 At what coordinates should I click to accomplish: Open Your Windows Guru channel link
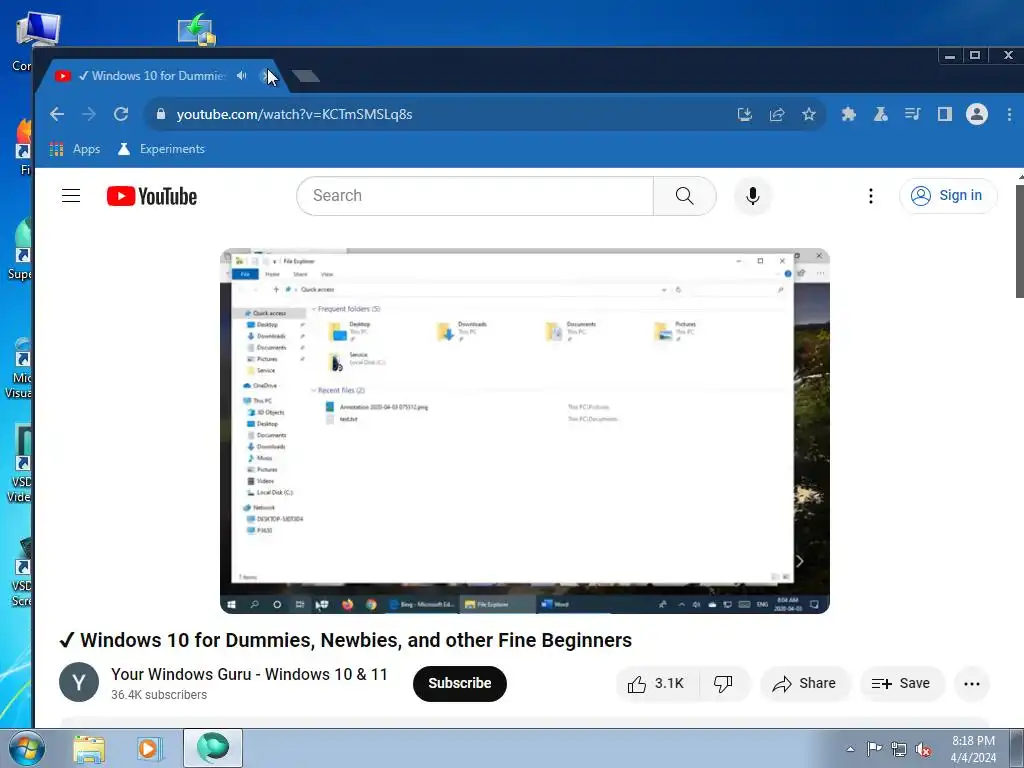coord(249,674)
